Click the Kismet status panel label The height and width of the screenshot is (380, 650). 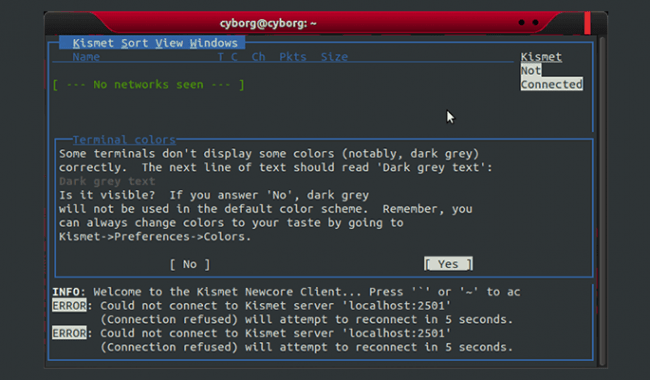[541, 57]
